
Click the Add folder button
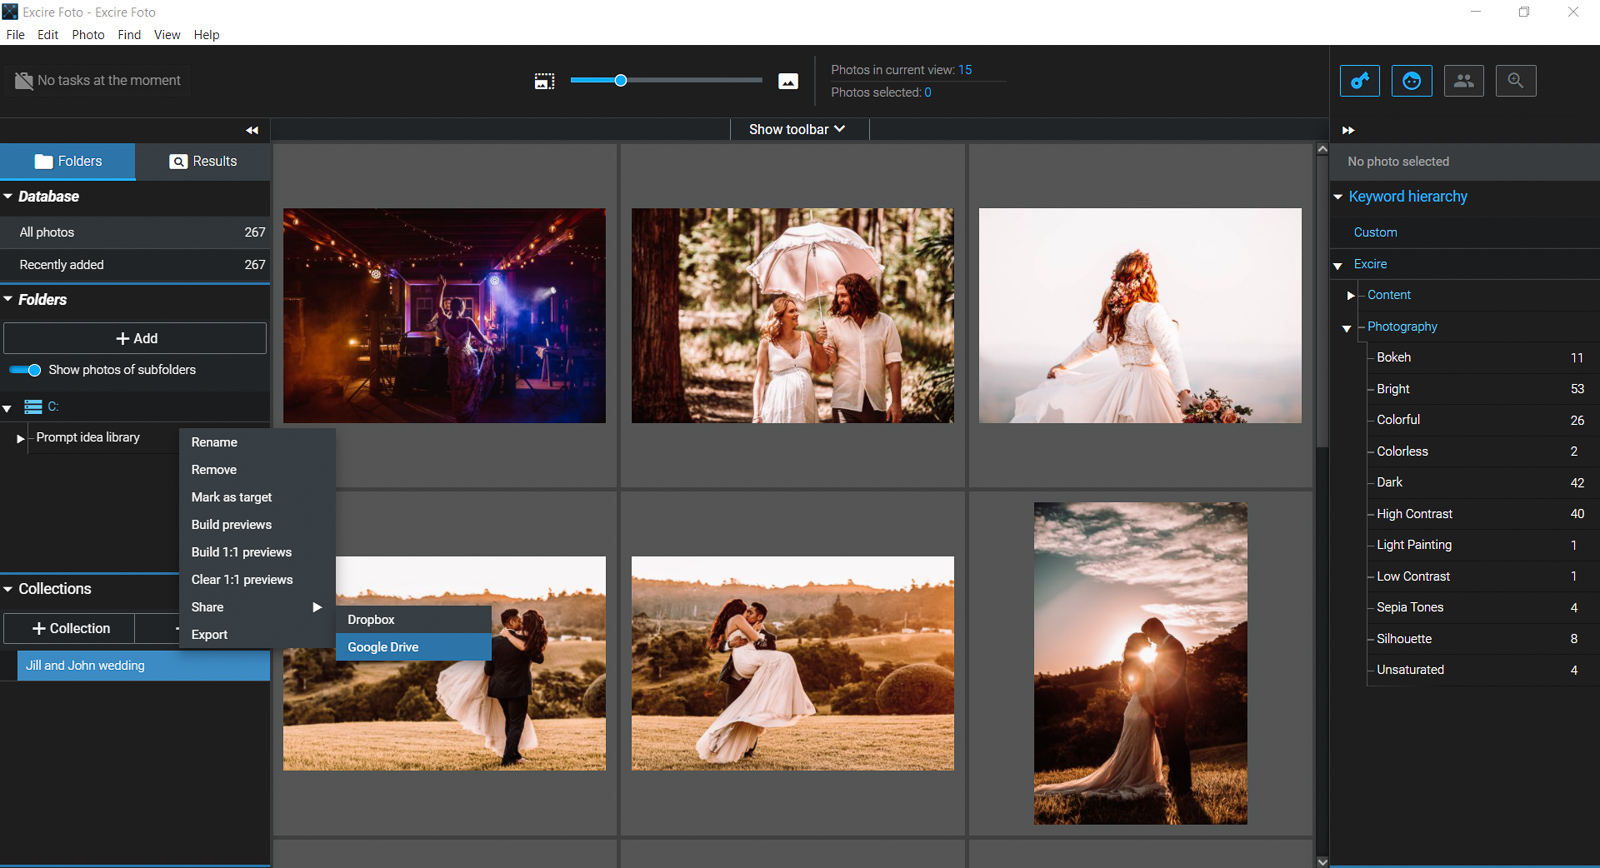coord(135,338)
